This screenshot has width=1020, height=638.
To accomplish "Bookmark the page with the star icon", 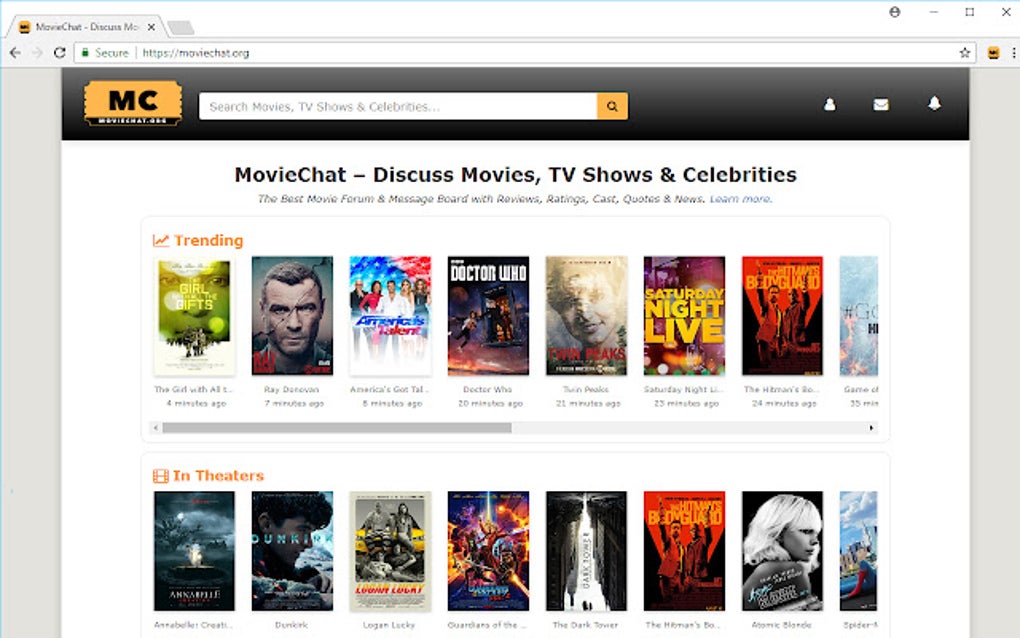I will coord(963,52).
